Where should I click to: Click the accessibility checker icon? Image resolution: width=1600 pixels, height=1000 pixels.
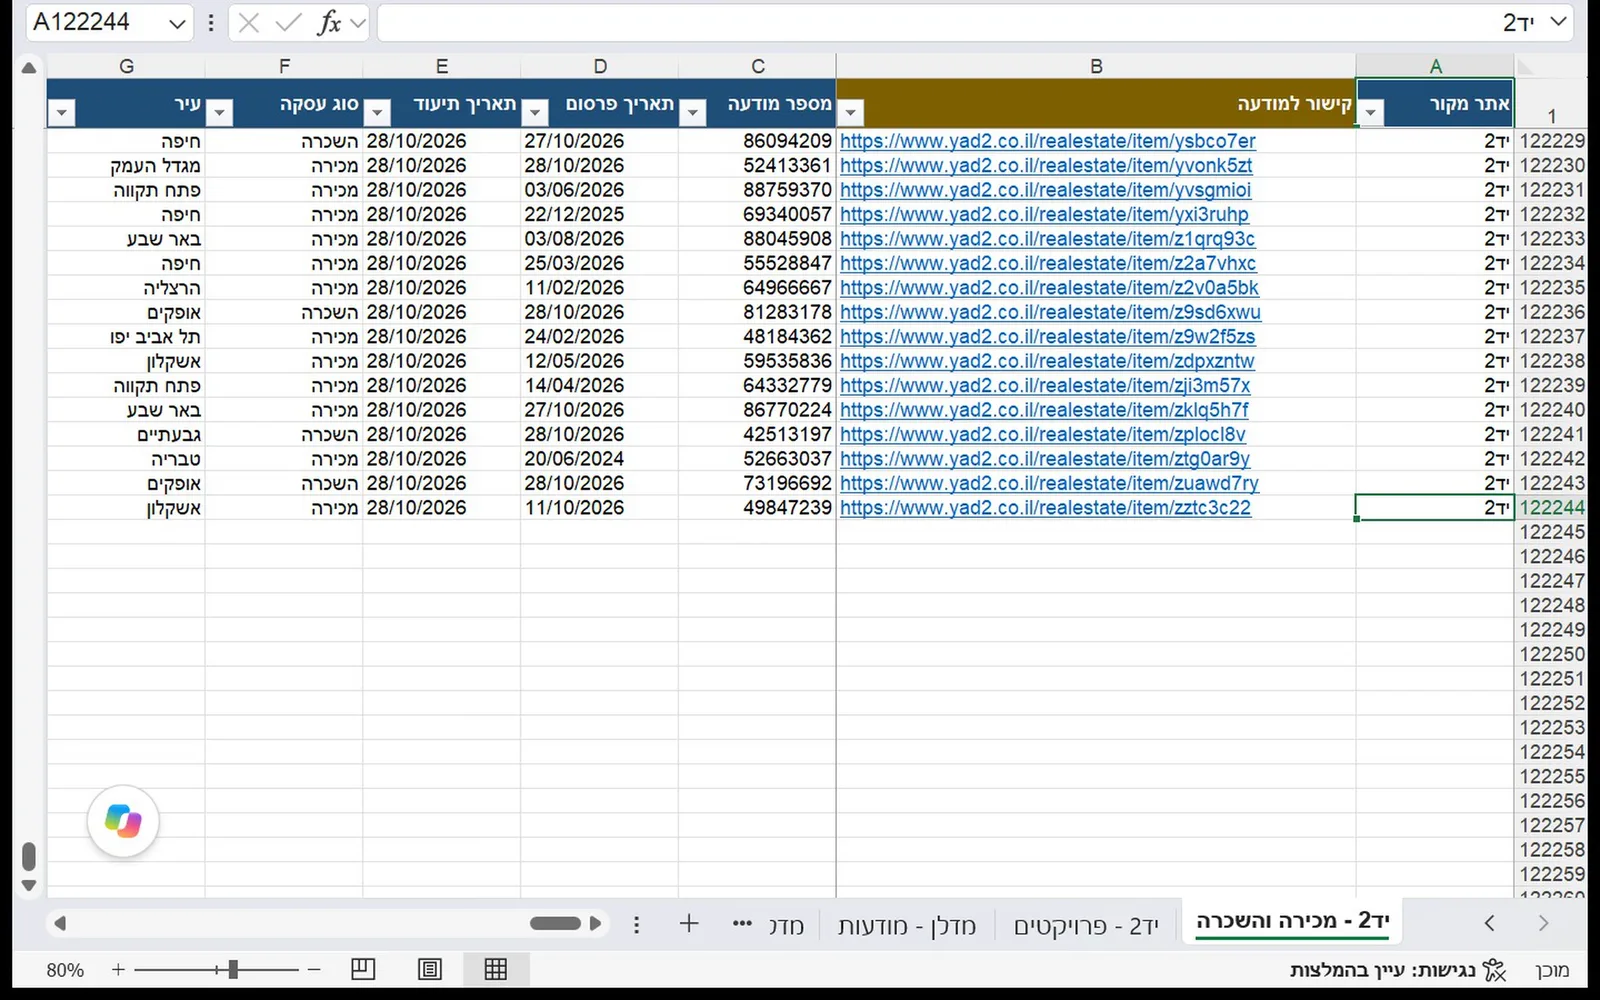click(1494, 969)
